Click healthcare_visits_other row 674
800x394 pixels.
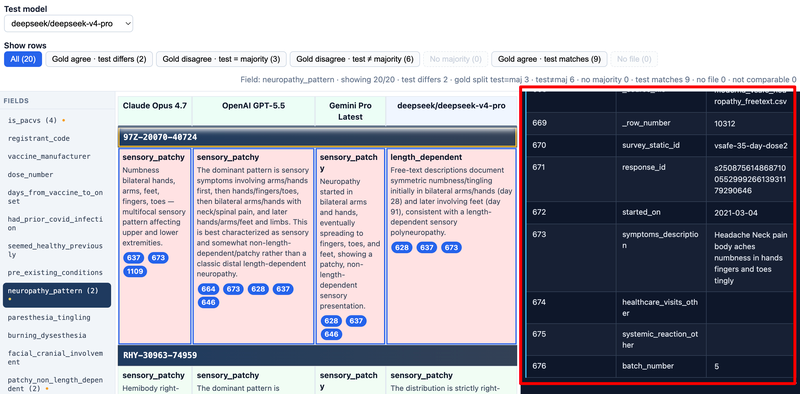point(661,307)
